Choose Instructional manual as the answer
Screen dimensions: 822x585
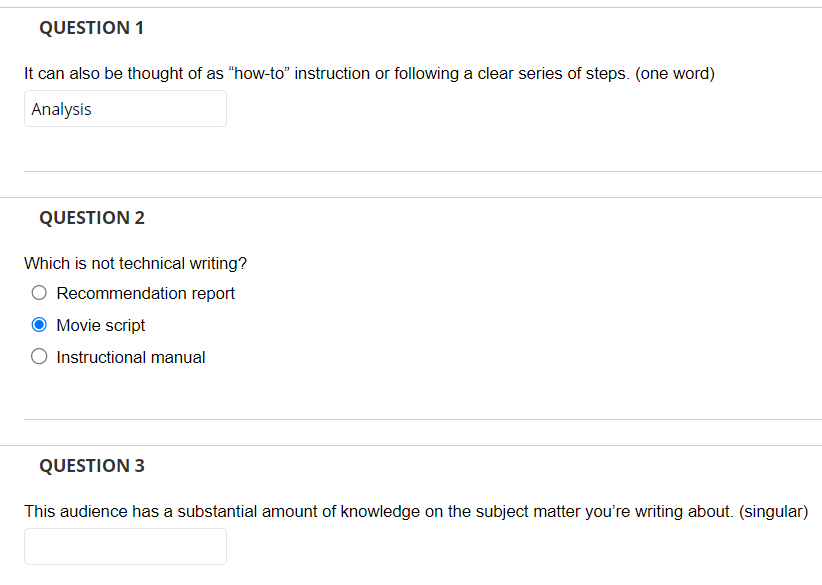click(x=39, y=355)
